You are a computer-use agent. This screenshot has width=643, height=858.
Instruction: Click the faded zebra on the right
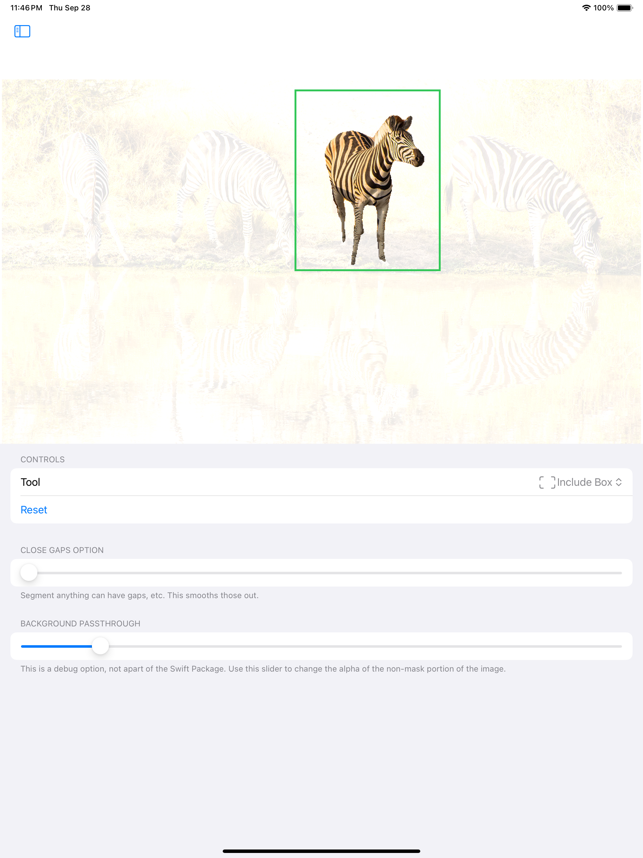click(x=525, y=200)
